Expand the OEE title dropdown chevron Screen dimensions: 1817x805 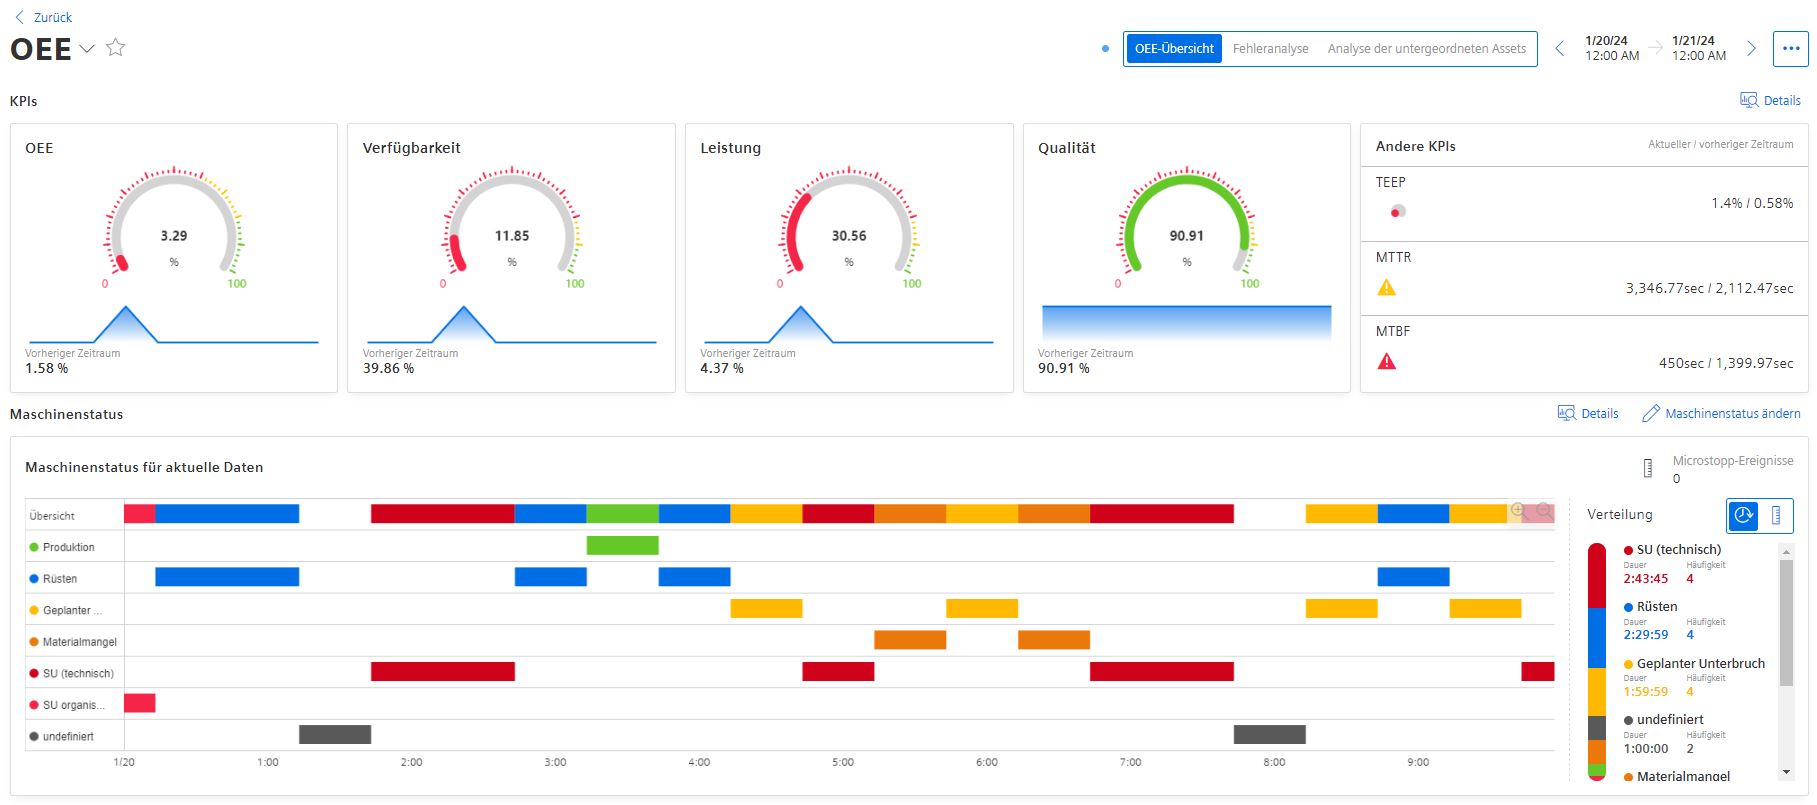87,49
